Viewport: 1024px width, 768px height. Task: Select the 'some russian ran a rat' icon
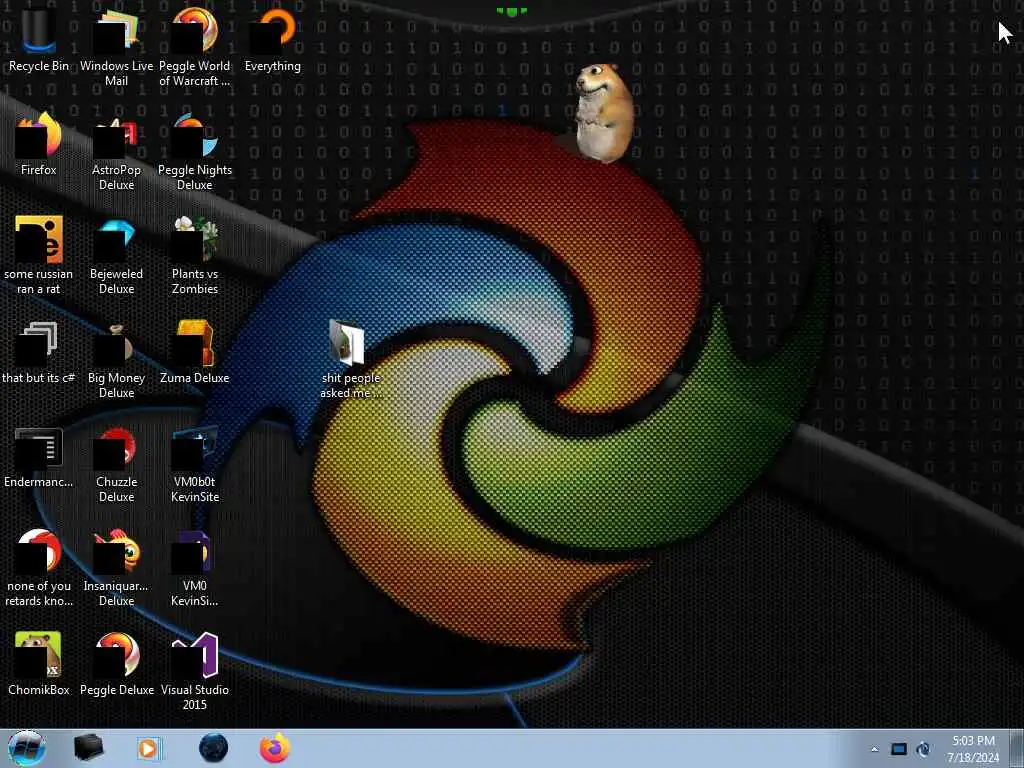click(x=39, y=255)
